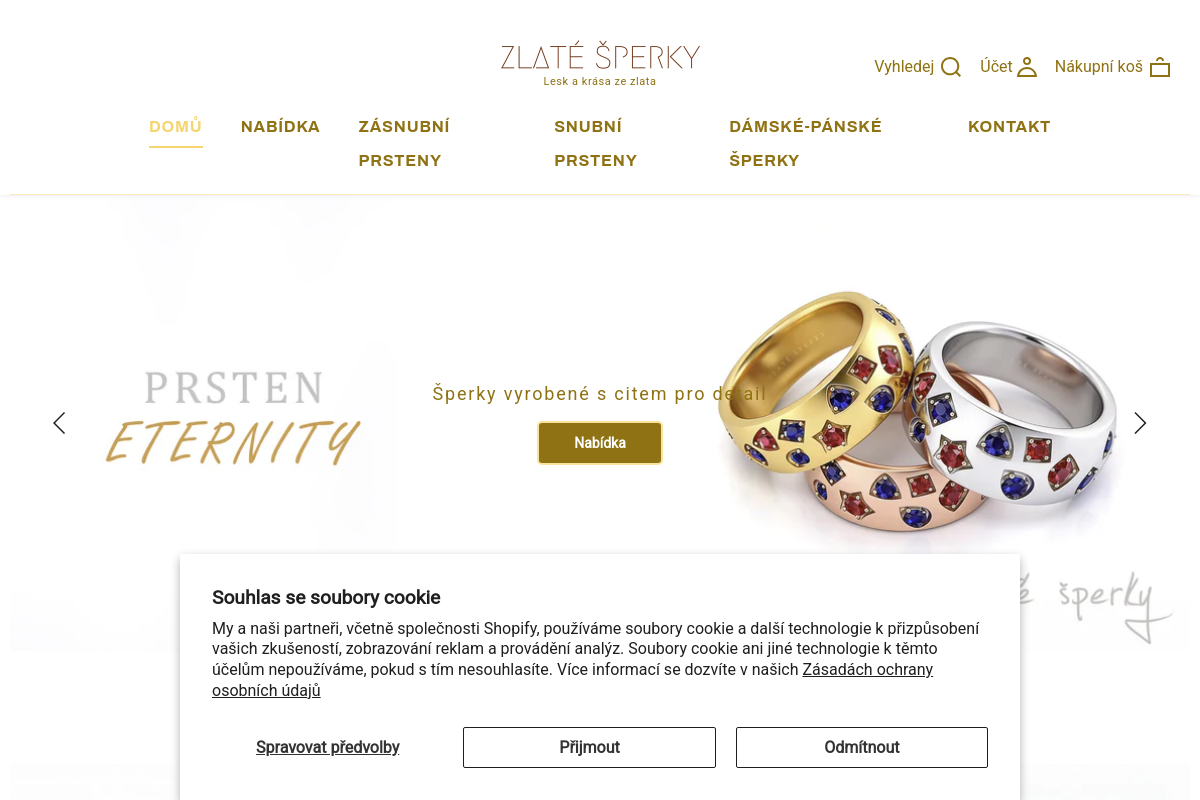
Task: Reject cookies with Odmítnout
Action: pos(861,747)
